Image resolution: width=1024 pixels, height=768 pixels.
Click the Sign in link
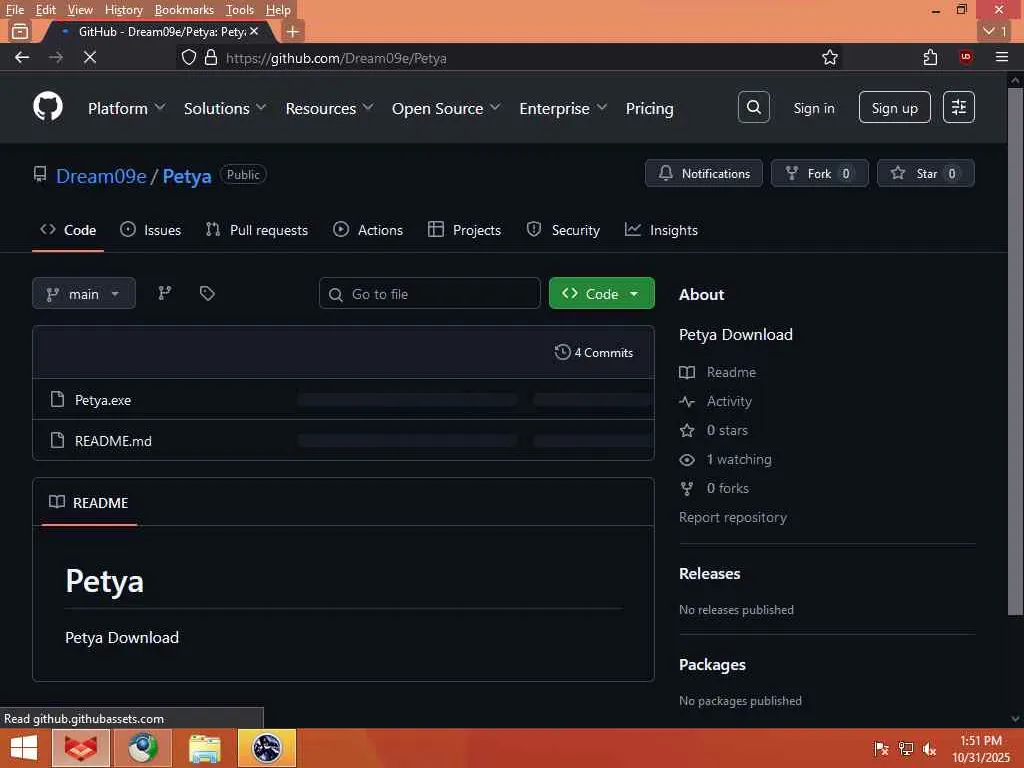(x=814, y=108)
